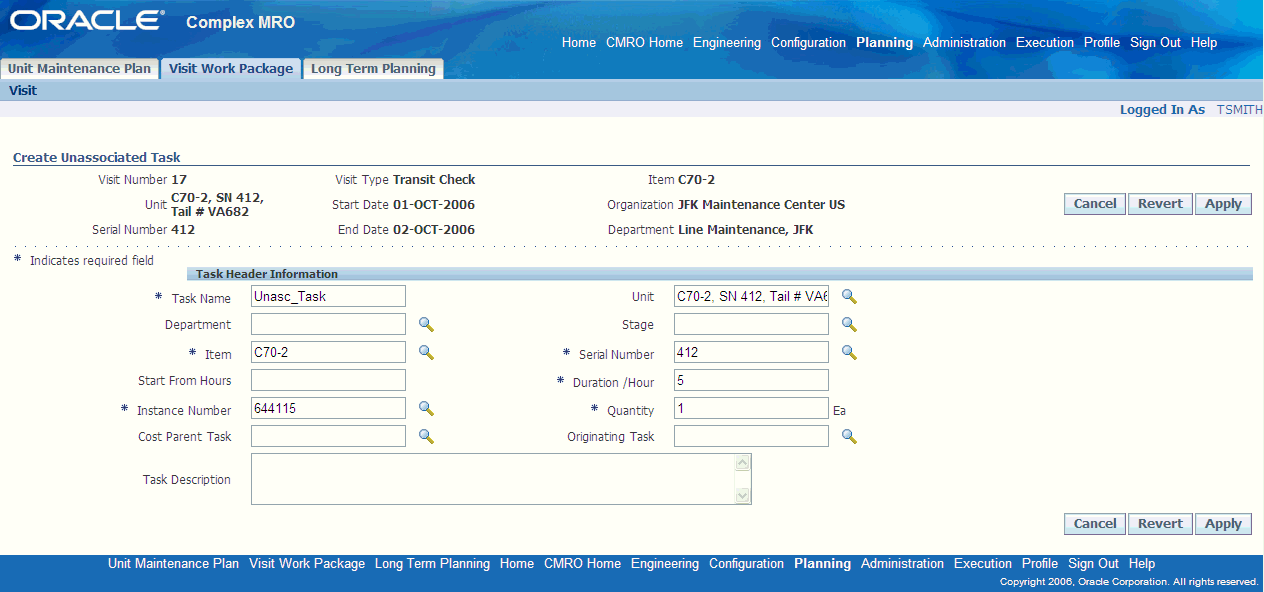Open the Cost Parent Task search icon

point(426,436)
